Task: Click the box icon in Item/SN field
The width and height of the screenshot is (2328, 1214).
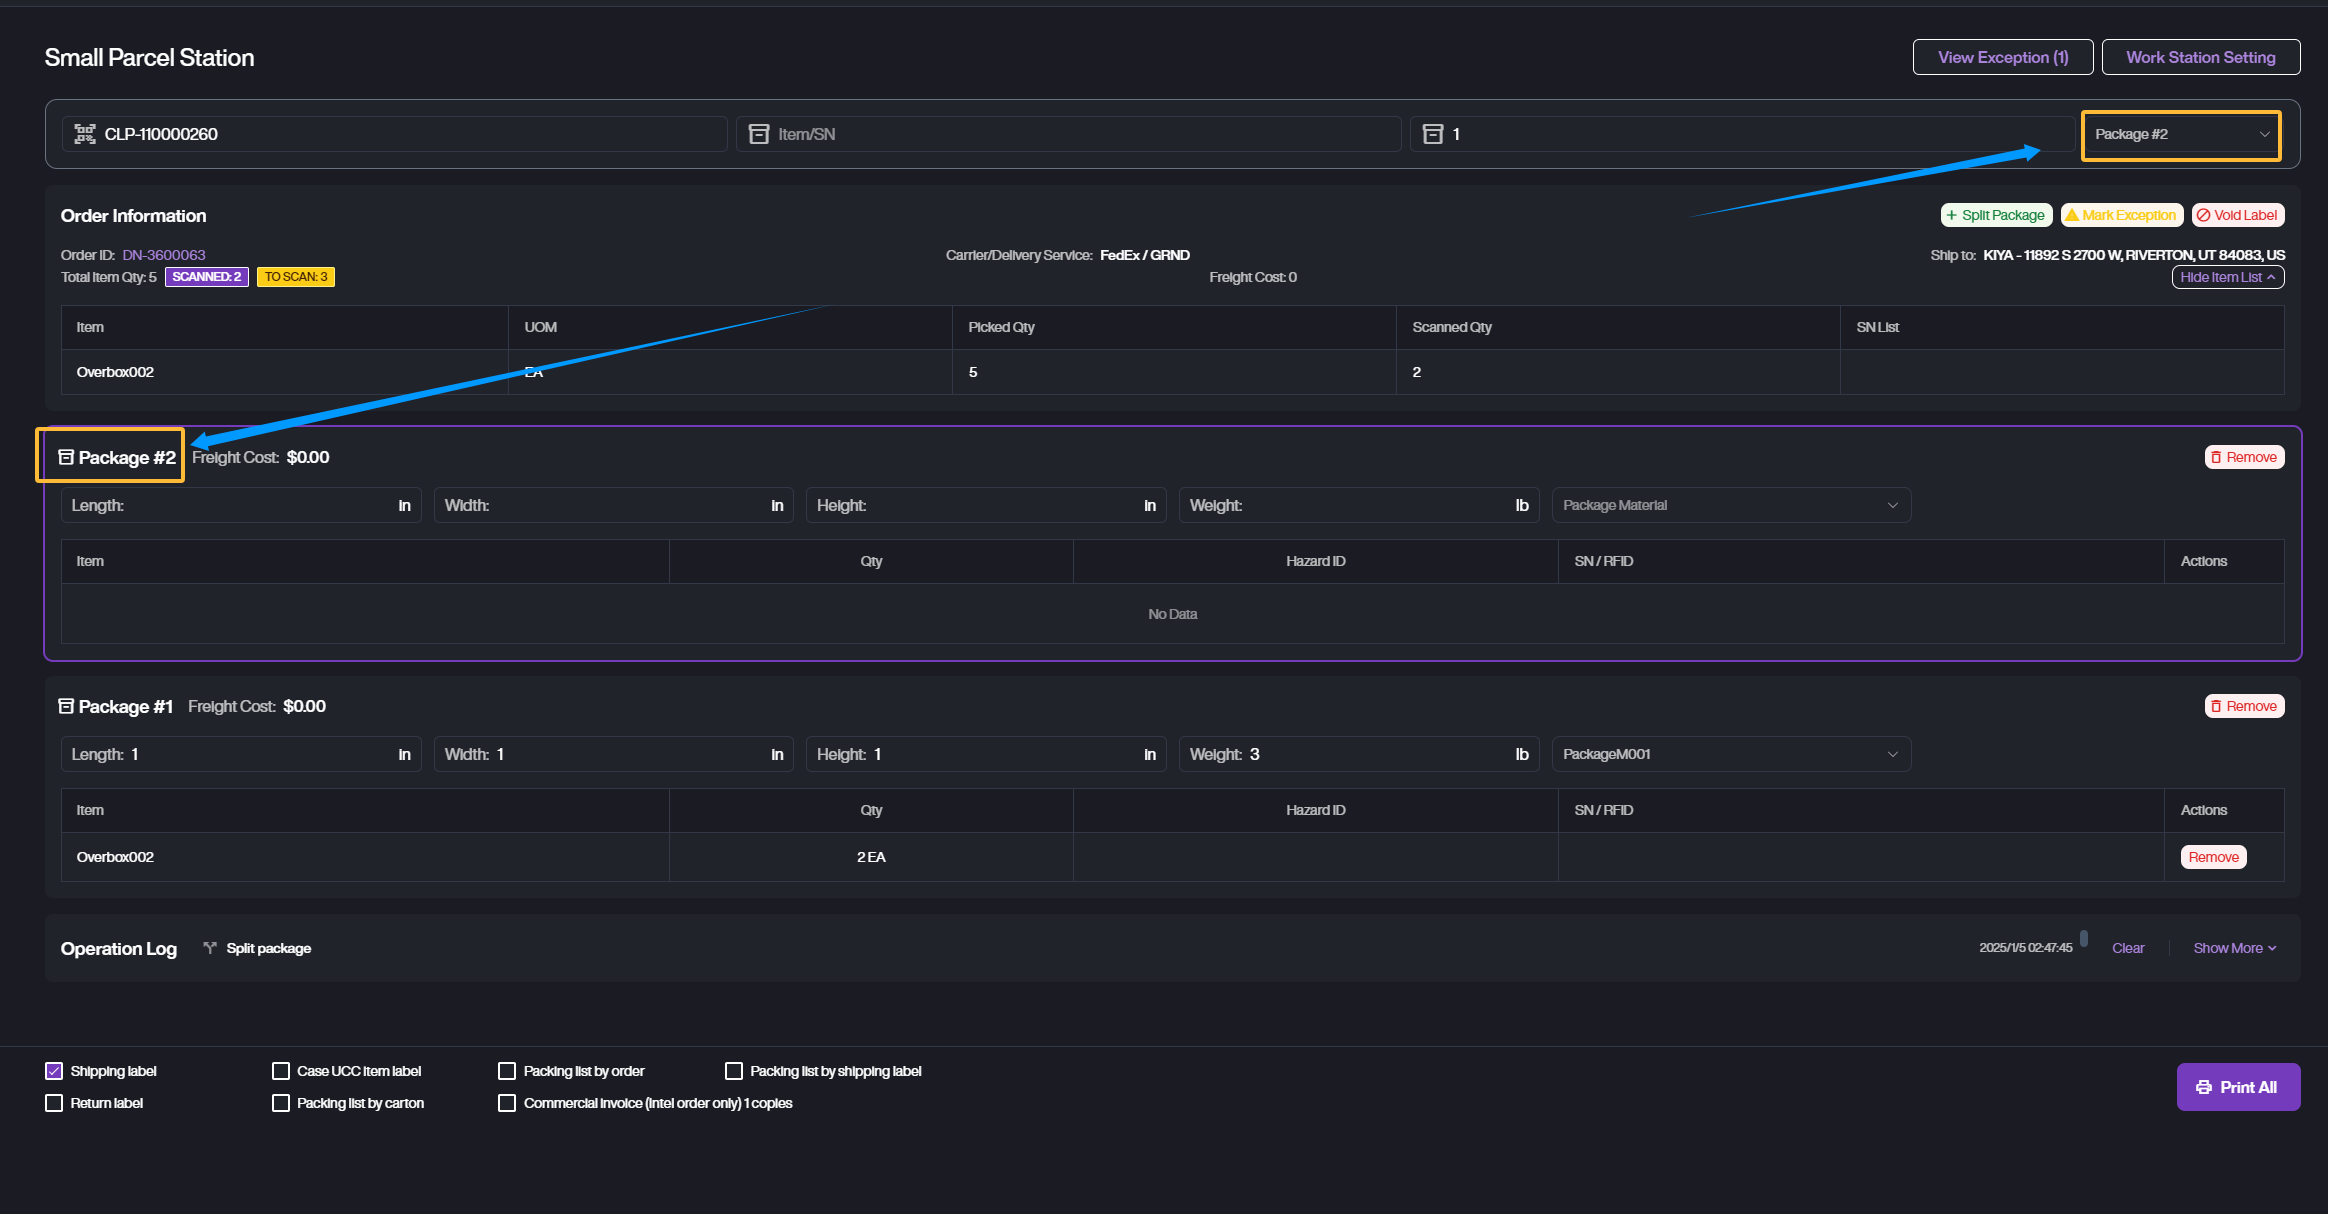Action: point(759,134)
